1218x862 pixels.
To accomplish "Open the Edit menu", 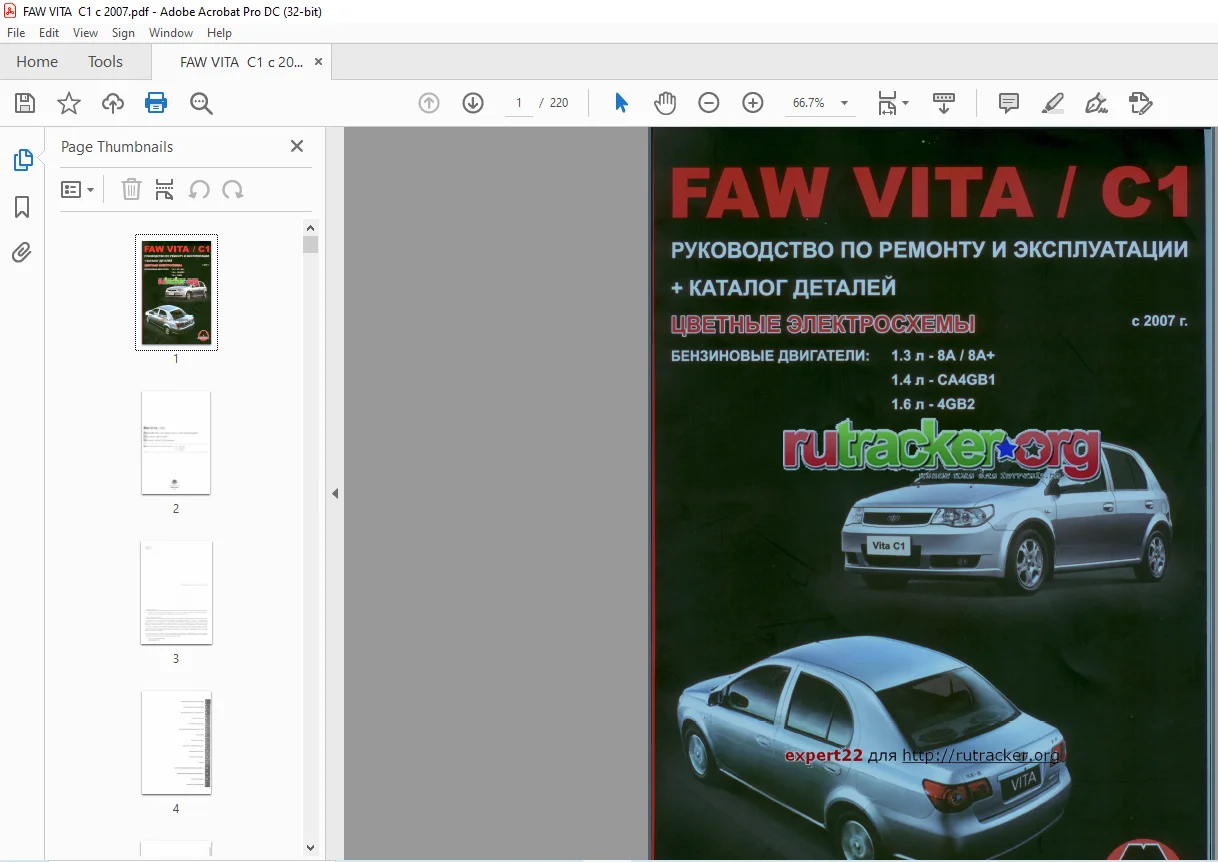I will pyautogui.click(x=49, y=33).
